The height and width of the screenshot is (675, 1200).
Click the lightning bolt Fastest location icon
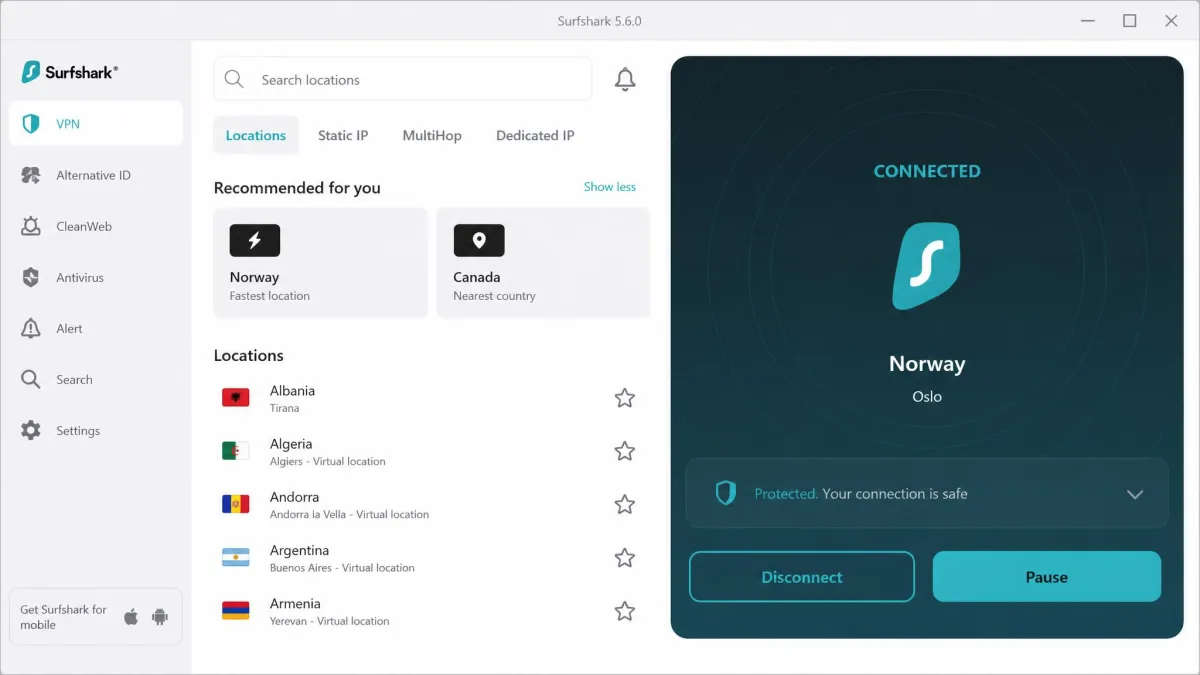coord(255,240)
